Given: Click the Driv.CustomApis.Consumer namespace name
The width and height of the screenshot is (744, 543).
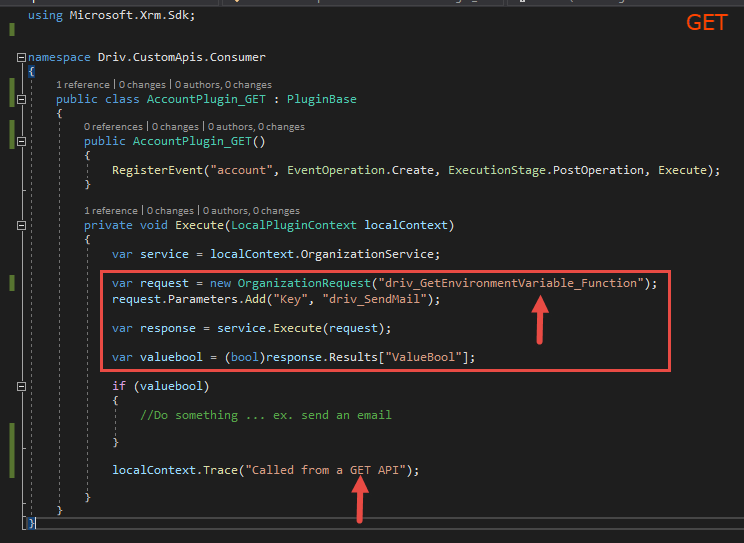Looking at the screenshot, I should (x=181, y=57).
